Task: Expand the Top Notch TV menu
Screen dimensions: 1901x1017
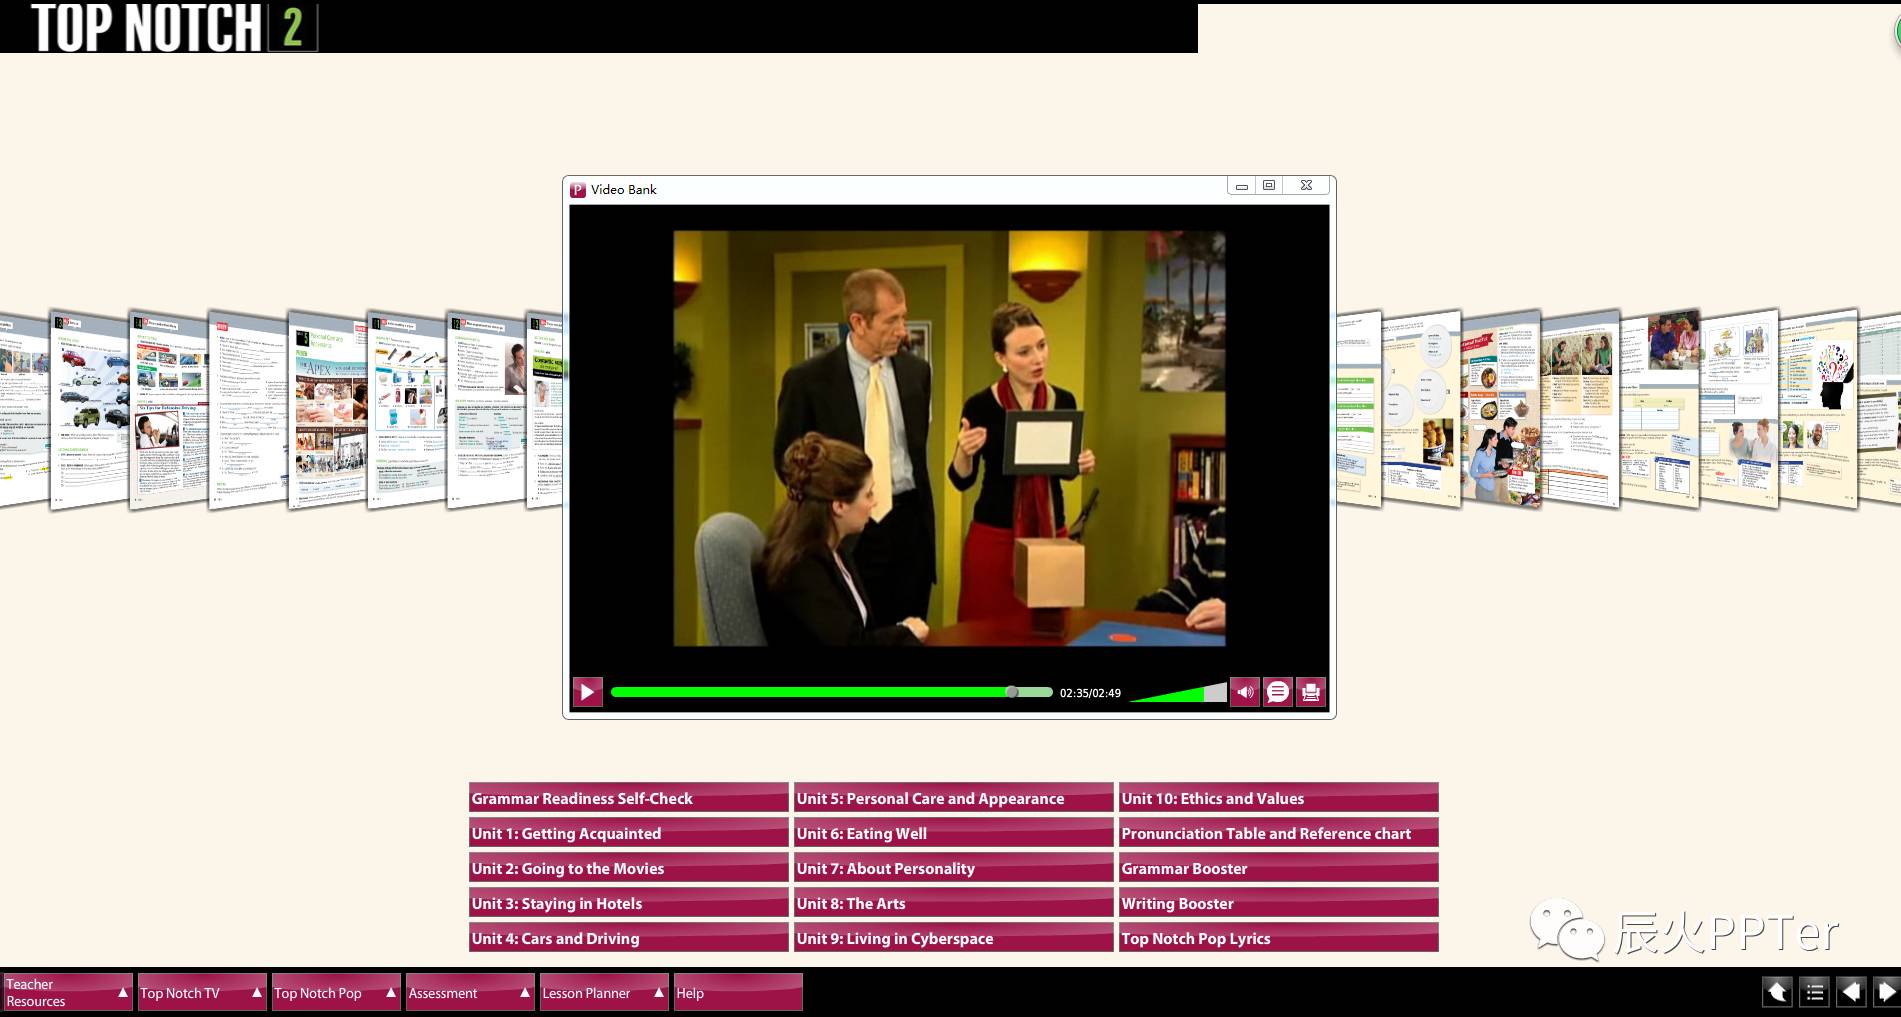Action: click(202, 992)
